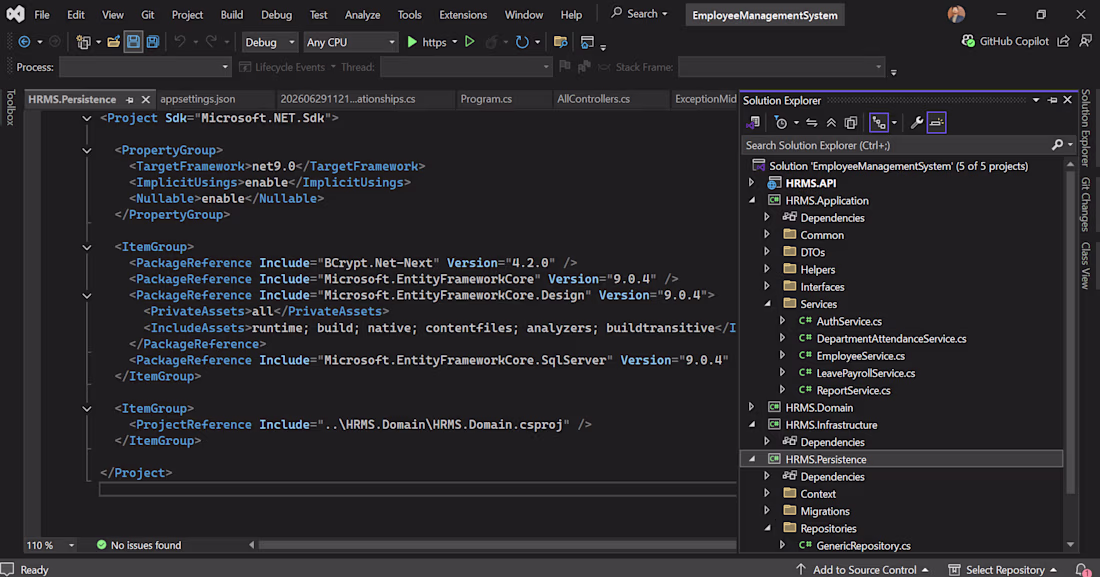The height and width of the screenshot is (577, 1100).
Task: Expand the DTOs folder
Action: 767,252
